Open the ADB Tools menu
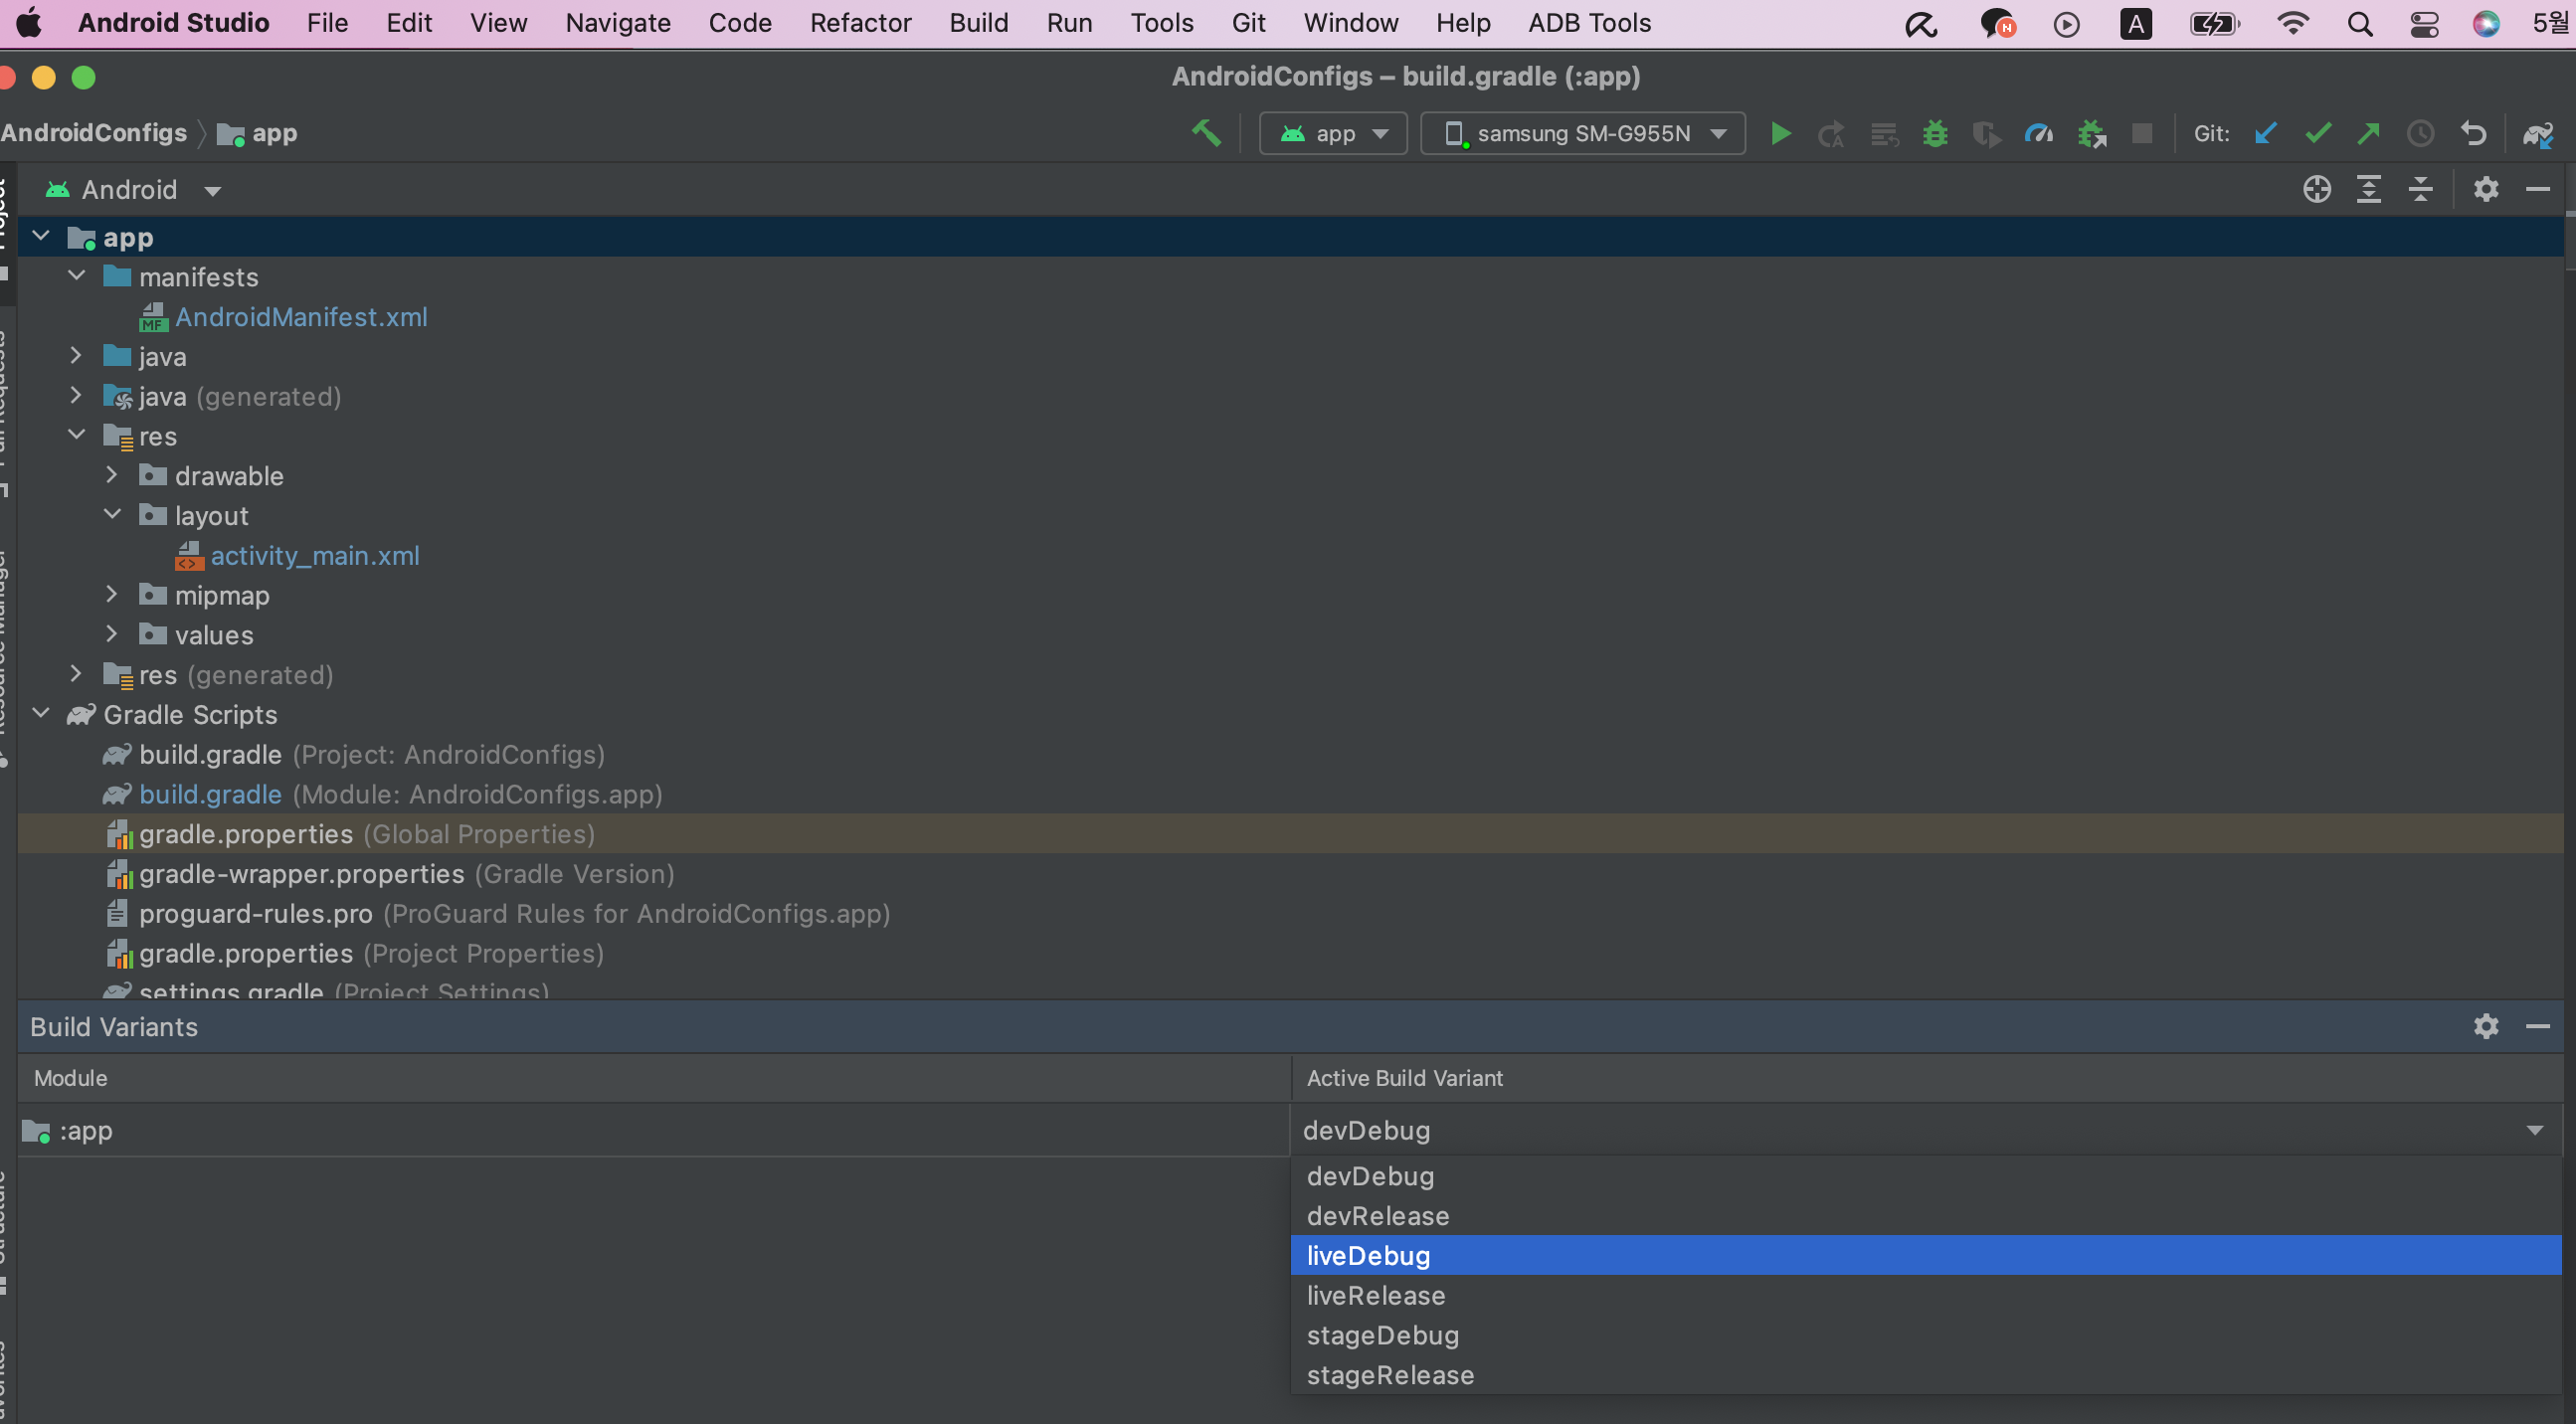Viewport: 2576px width, 1424px height. tap(1589, 23)
